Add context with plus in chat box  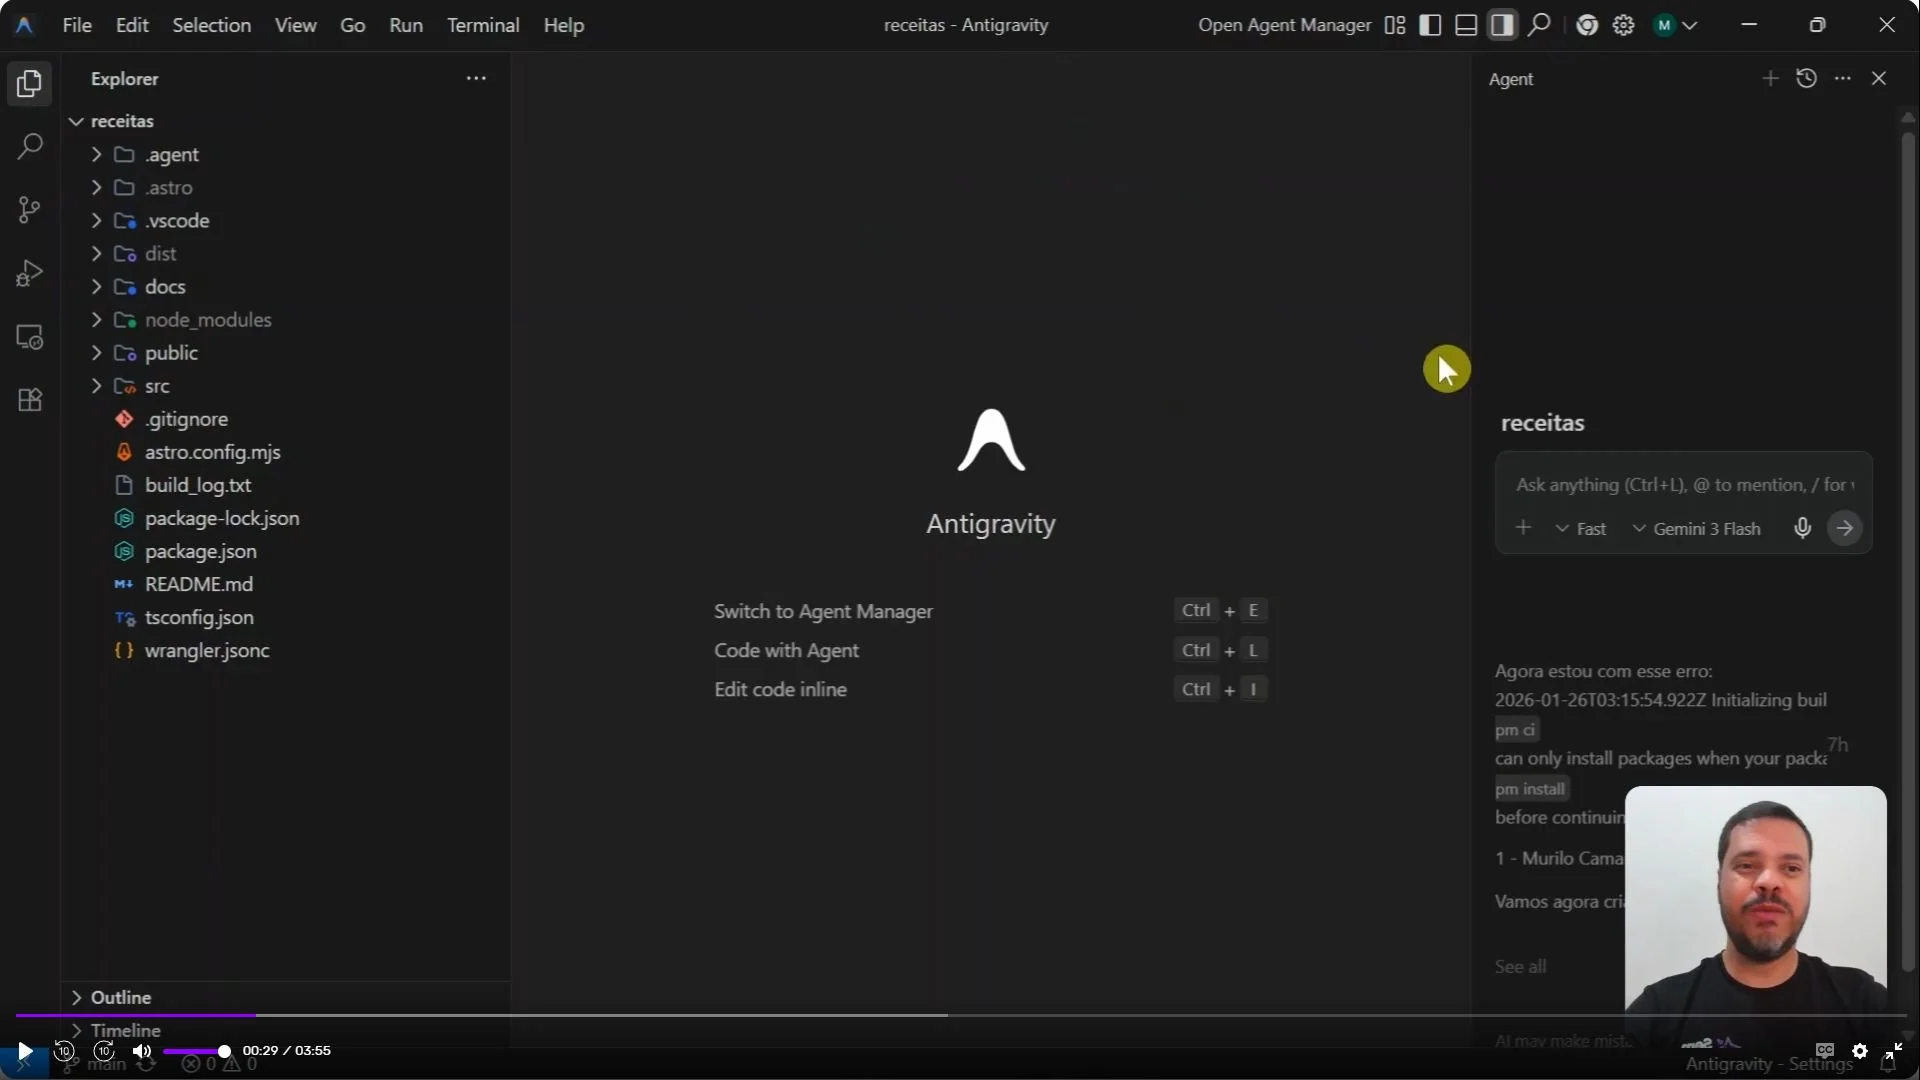1523,528
